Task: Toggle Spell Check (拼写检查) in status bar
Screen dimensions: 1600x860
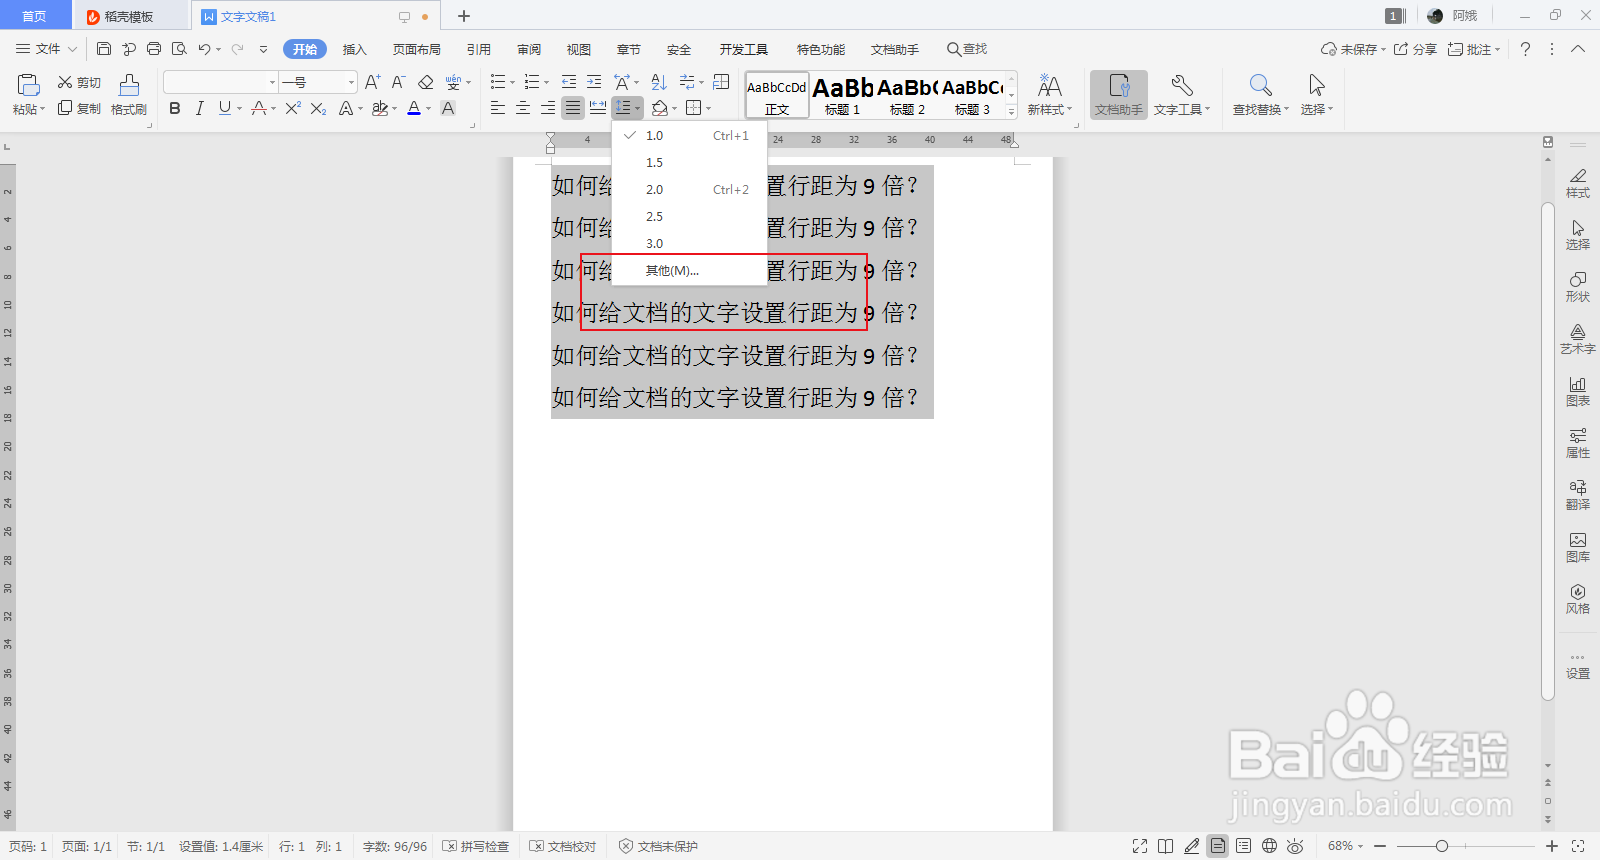Action: coord(476,846)
